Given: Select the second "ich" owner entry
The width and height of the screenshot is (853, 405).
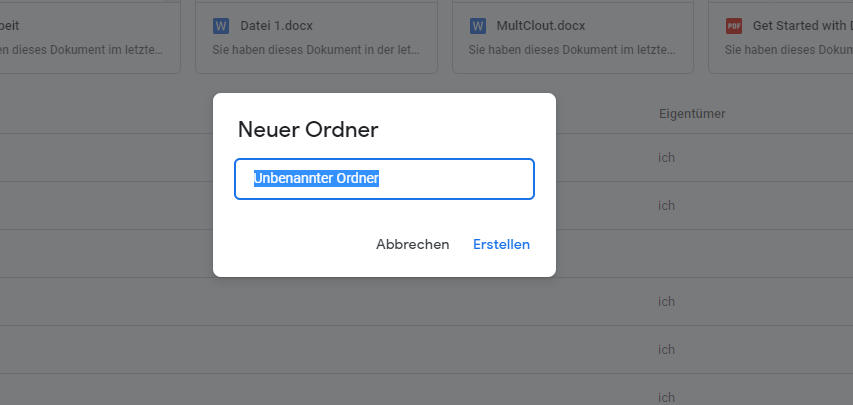Looking at the screenshot, I should pos(667,205).
